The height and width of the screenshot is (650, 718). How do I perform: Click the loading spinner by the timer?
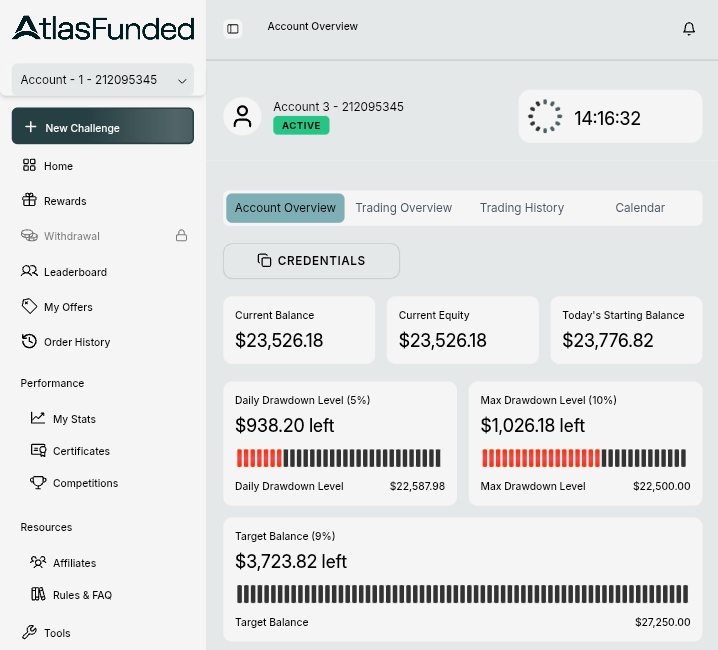coord(545,116)
